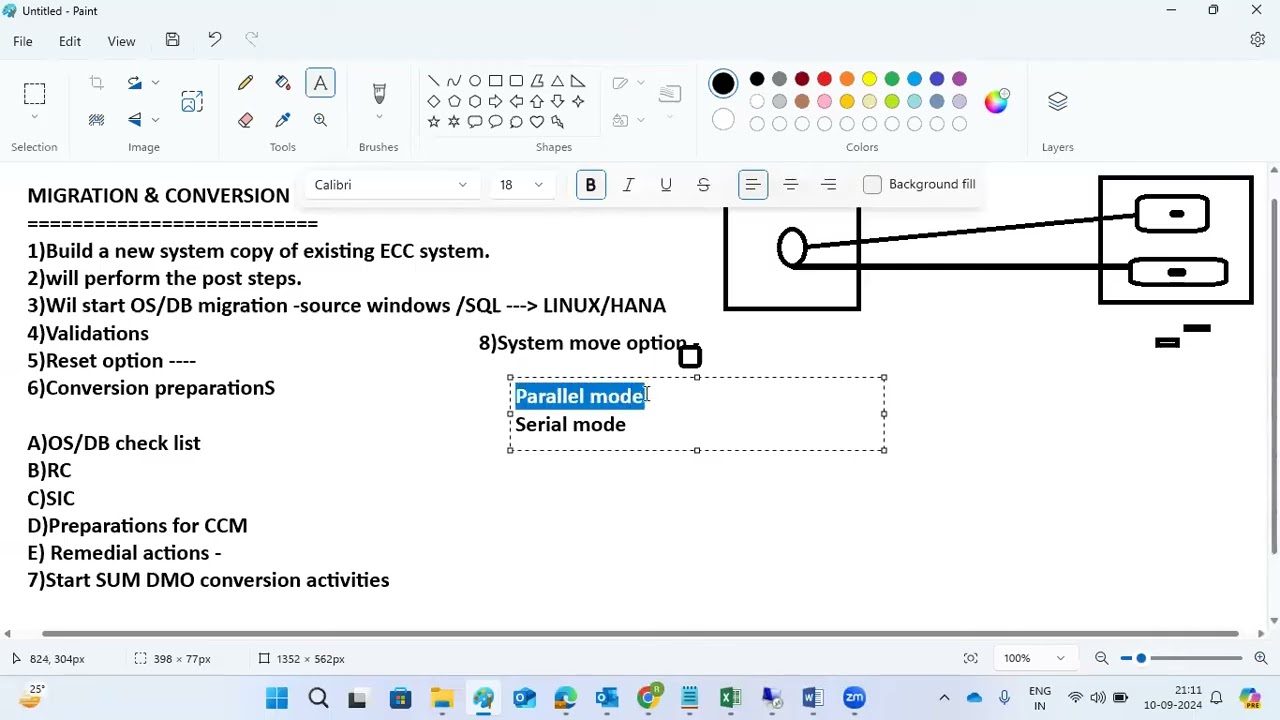The height and width of the screenshot is (720, 1280).
Task: Toggle Italic text formatting
Action: [x=628, y=185]
